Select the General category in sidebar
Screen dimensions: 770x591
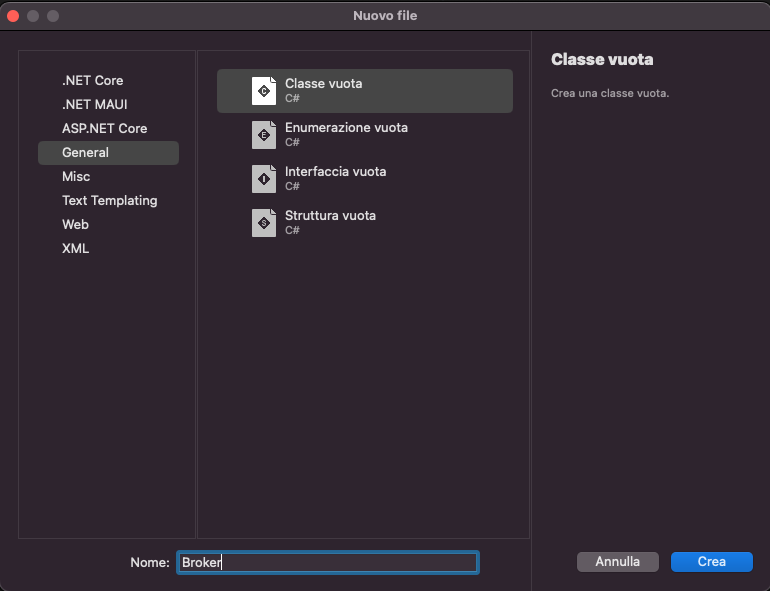click(108, 153)
